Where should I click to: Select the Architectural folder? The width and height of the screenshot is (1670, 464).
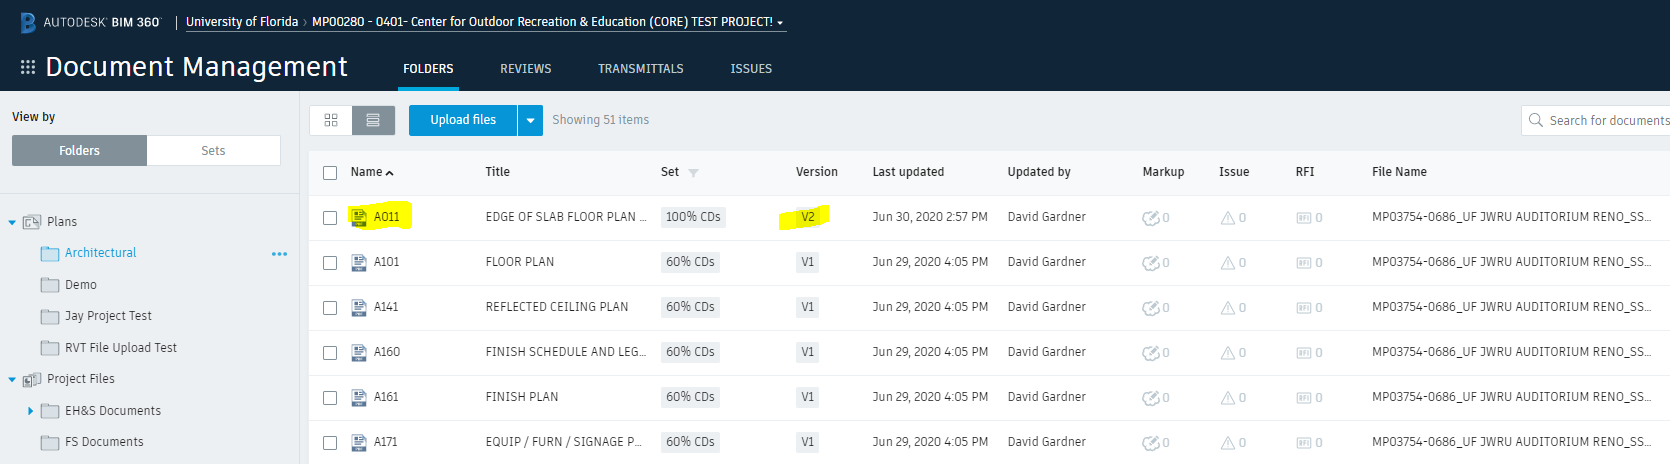[100, 253]
